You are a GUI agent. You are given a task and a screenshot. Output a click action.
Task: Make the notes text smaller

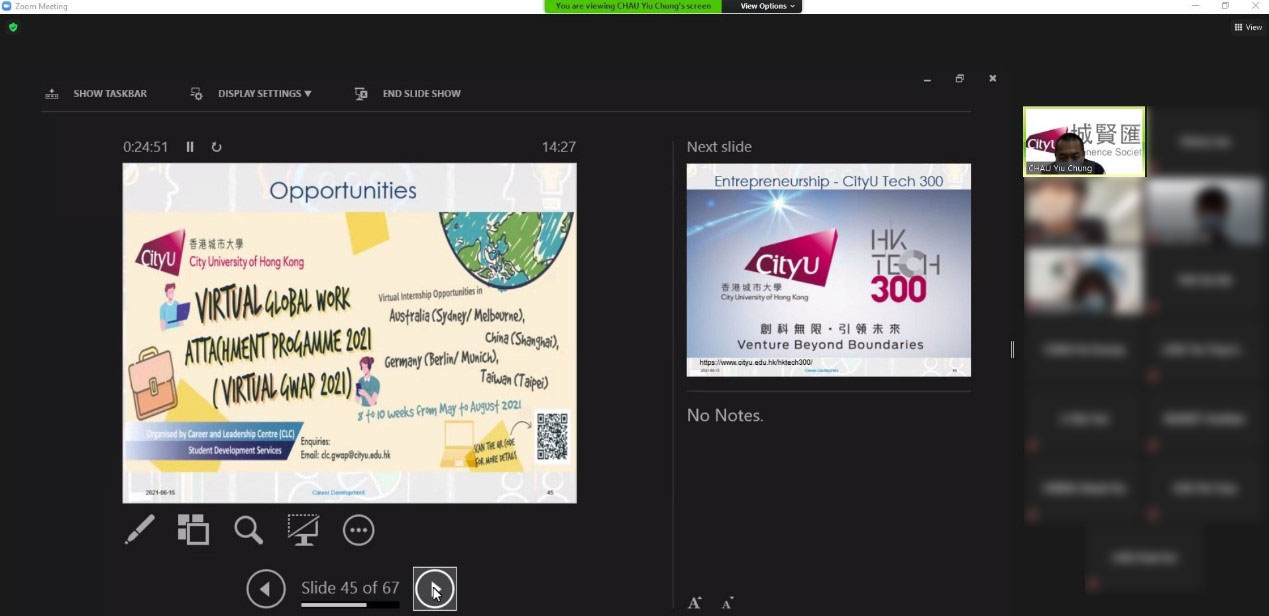pyautogui.click(x=727, y=603)
